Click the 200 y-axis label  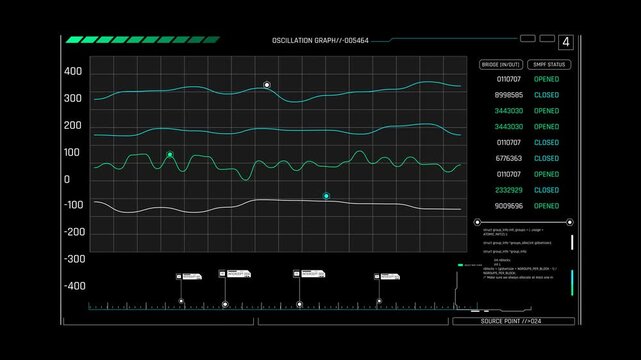[x=73, y=125]
